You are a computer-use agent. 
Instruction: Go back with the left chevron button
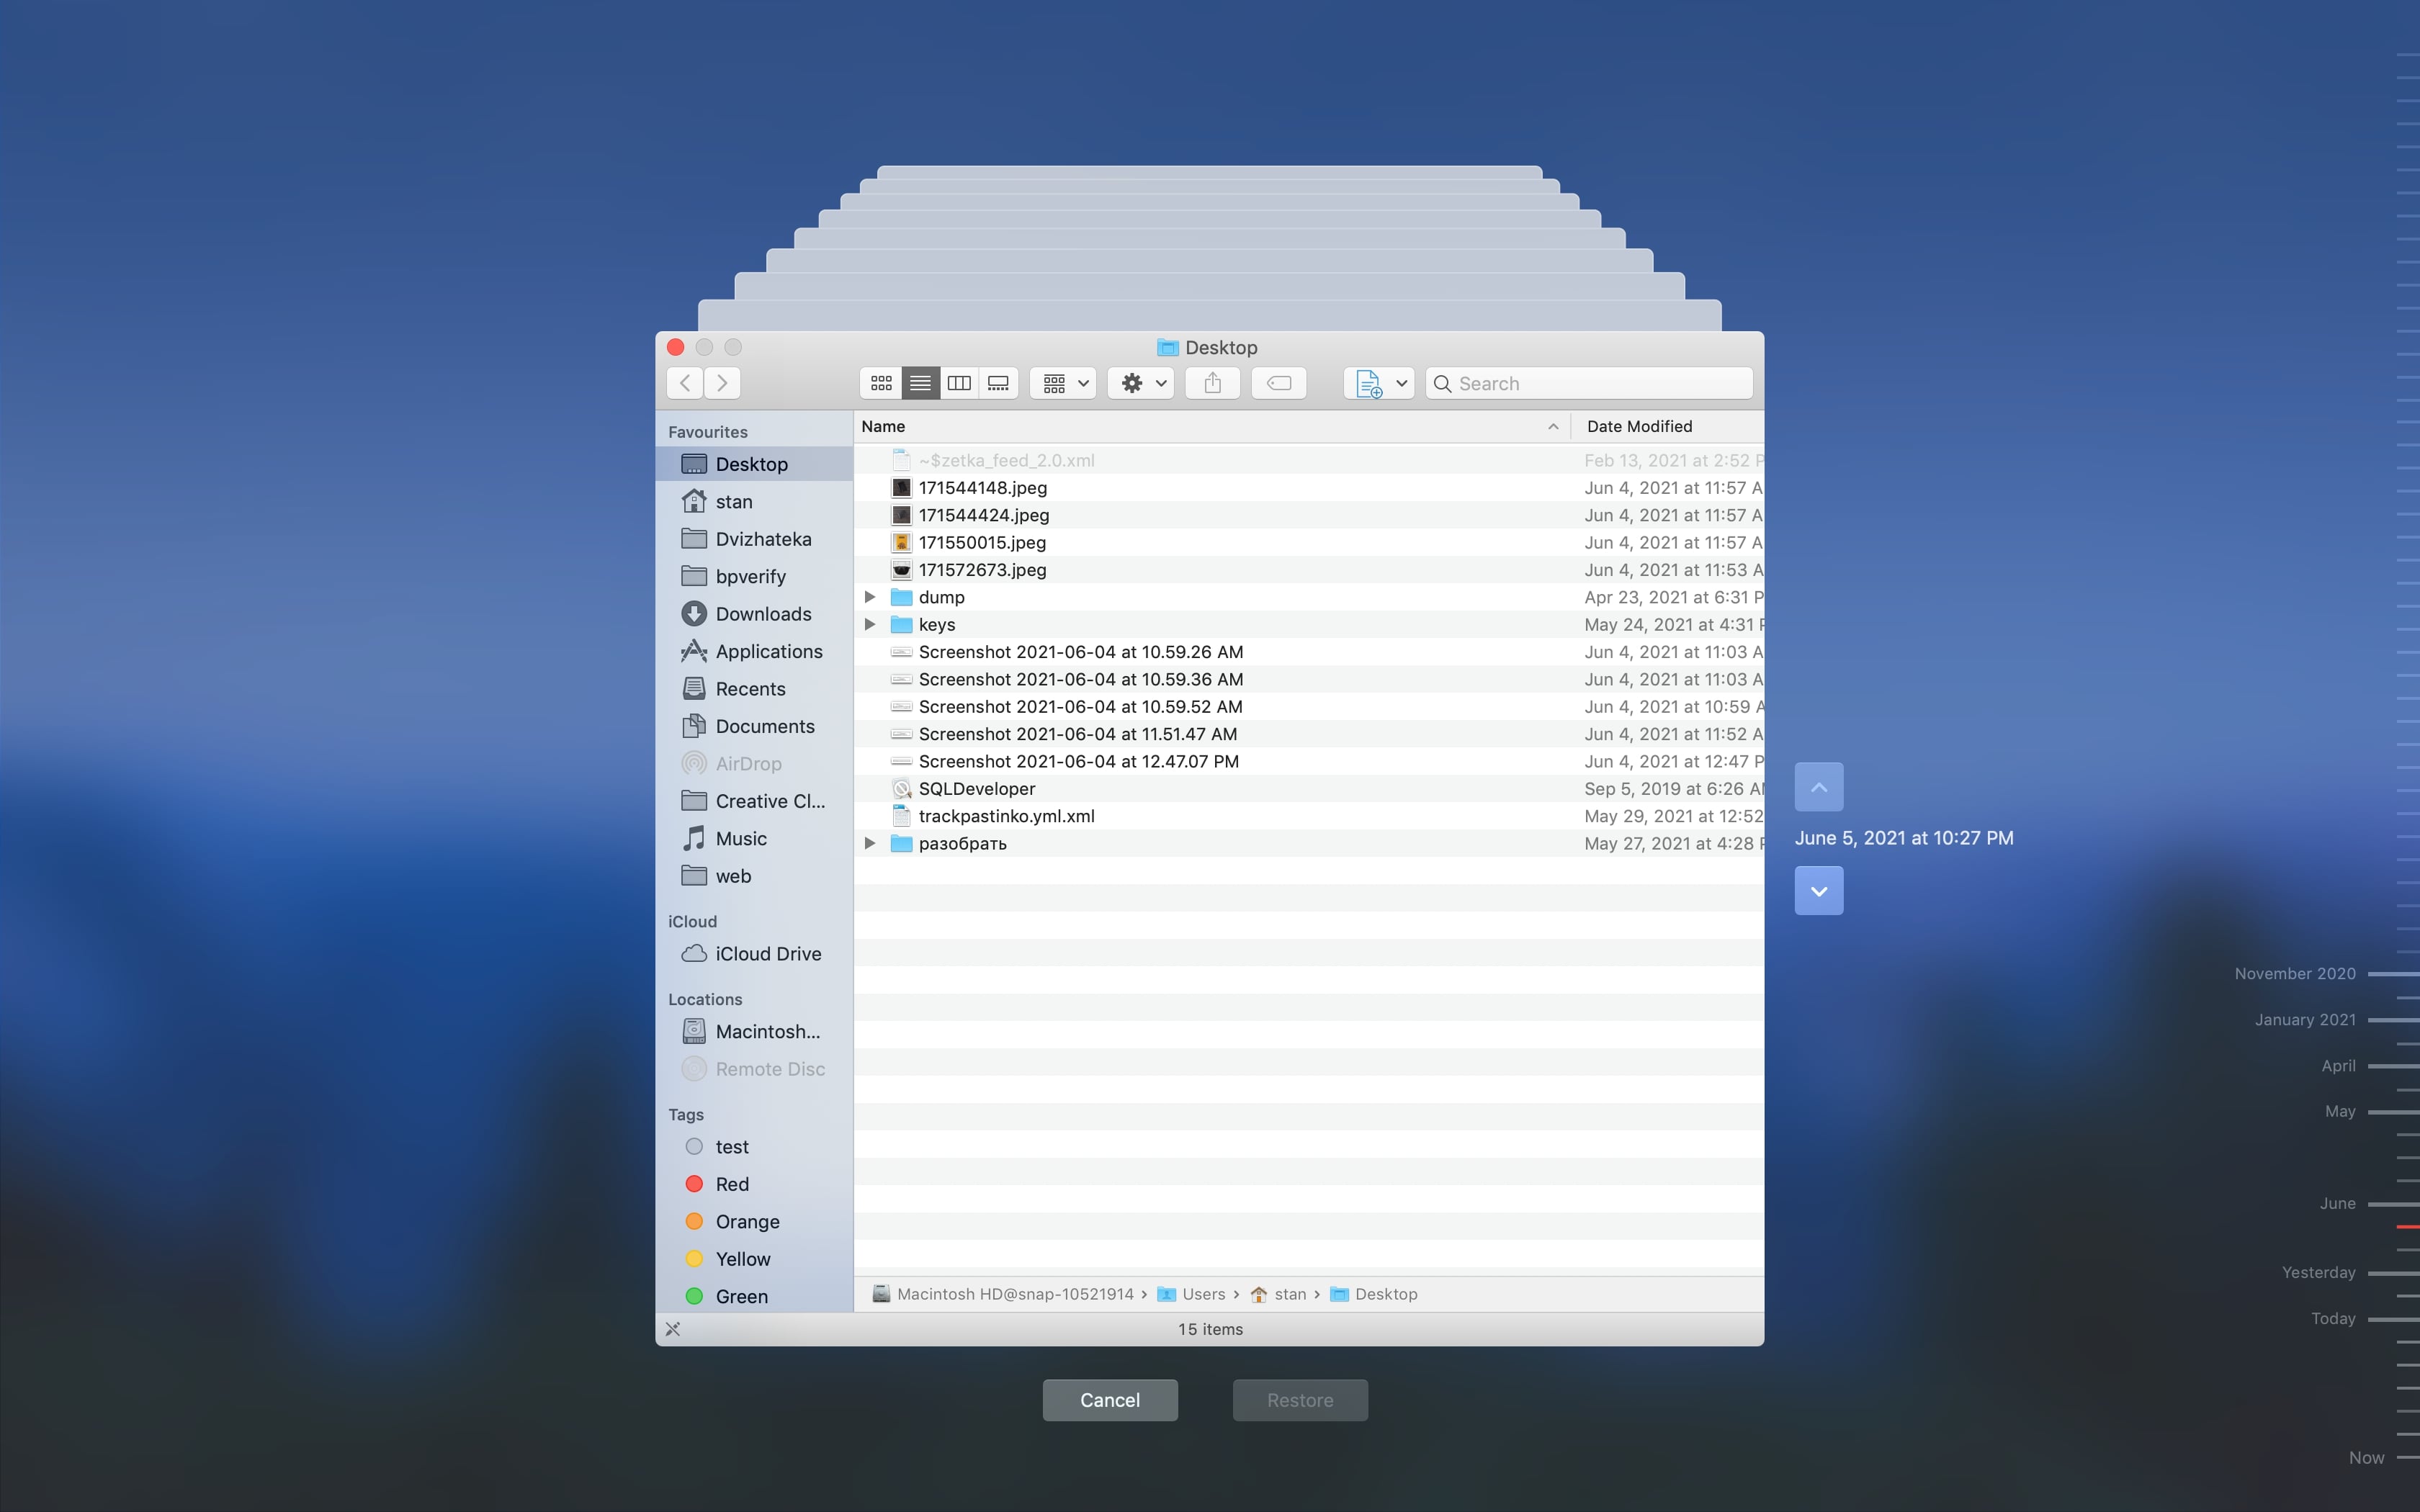tap(685, 383)
